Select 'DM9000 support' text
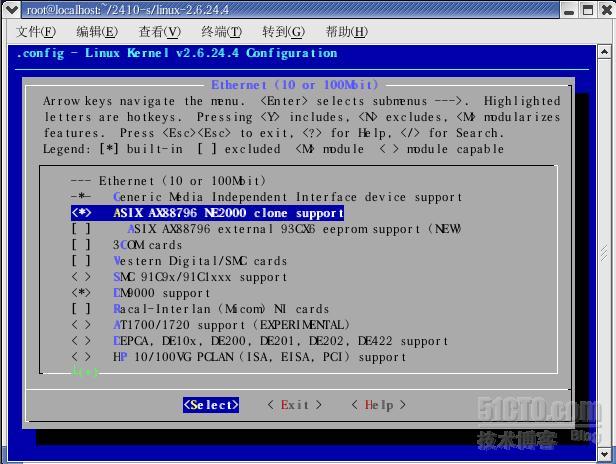 (x=161, y=293)
